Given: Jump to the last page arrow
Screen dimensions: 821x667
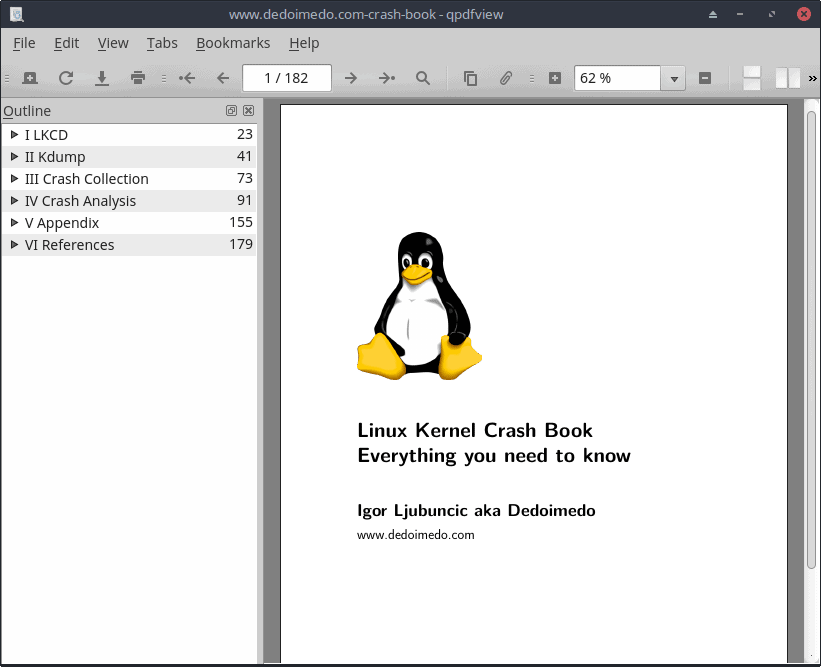Looking at the screenshot, I should 387,78.
